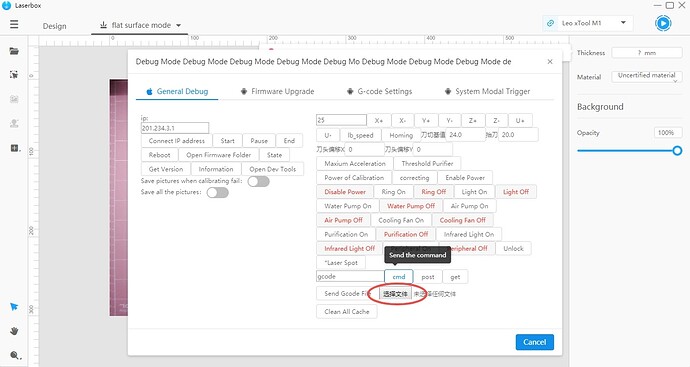Viewport: 690px width, 367px height.
Task: Click the choose file button
Action: (395, 294)
